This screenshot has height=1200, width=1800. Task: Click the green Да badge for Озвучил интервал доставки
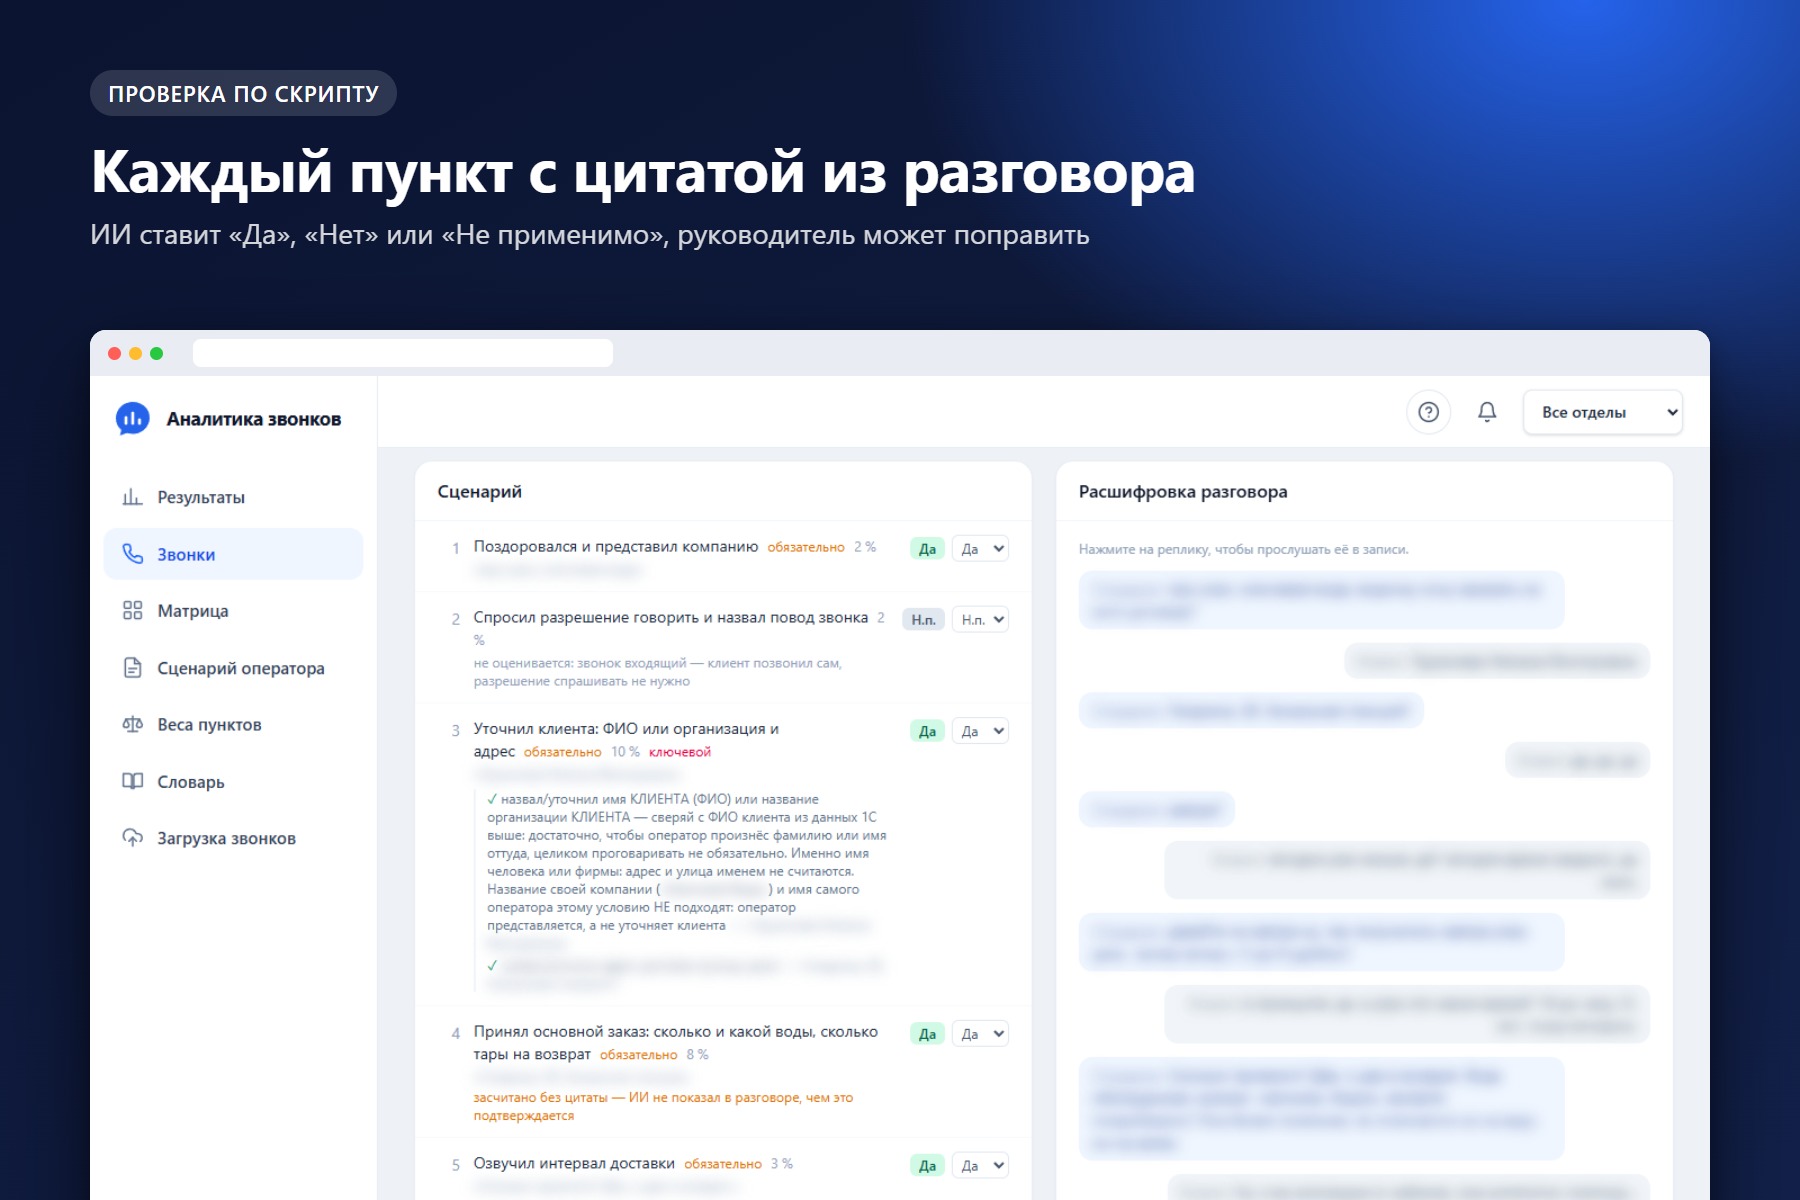point(927,1166)
